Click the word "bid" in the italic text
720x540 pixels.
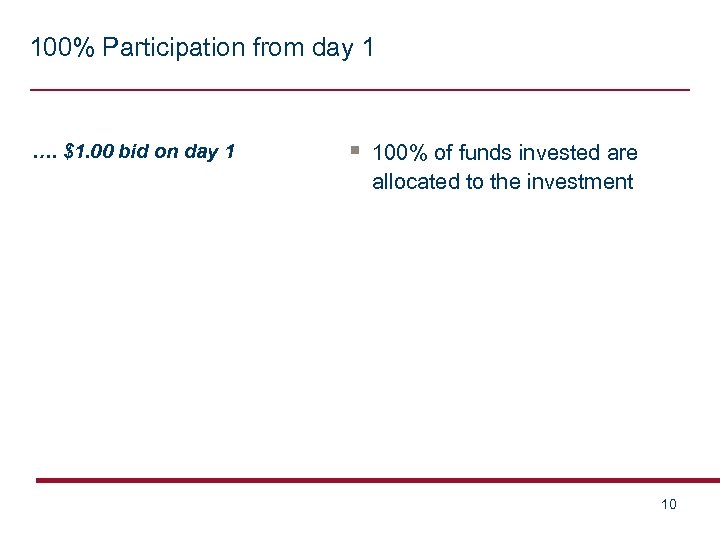click(134, 152)
